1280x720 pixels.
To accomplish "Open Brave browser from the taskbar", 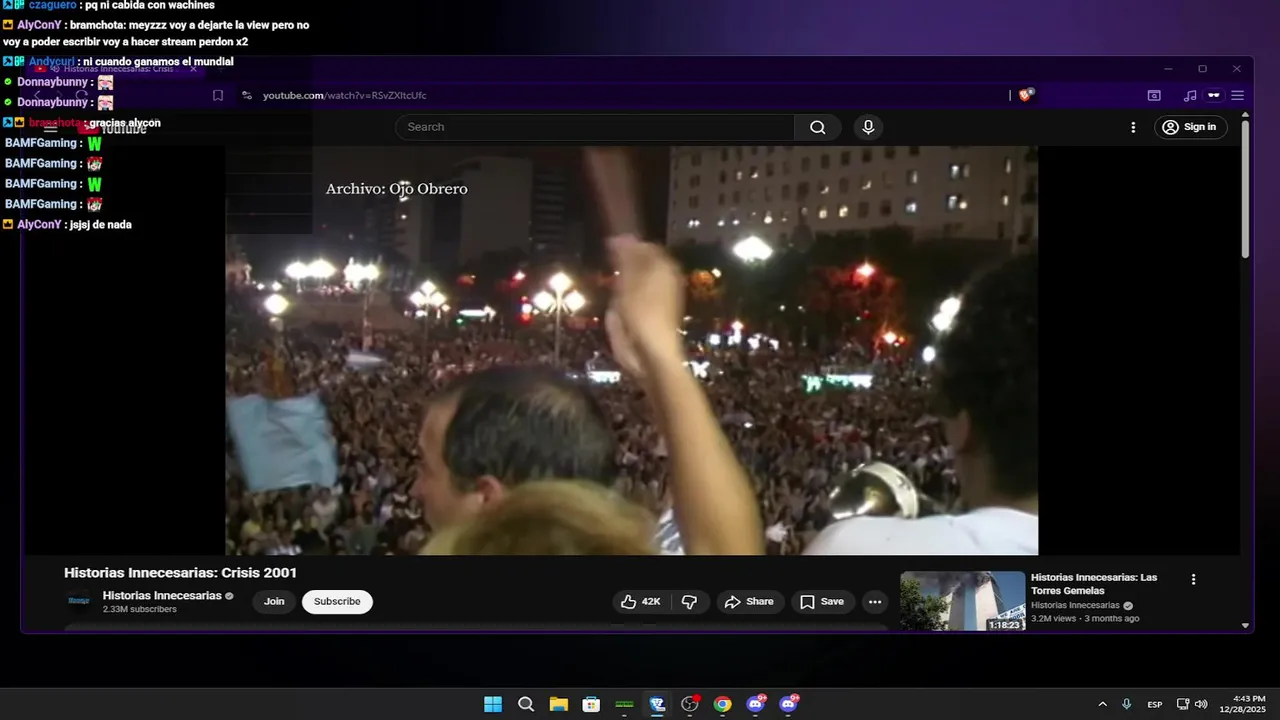I will 657,704.
